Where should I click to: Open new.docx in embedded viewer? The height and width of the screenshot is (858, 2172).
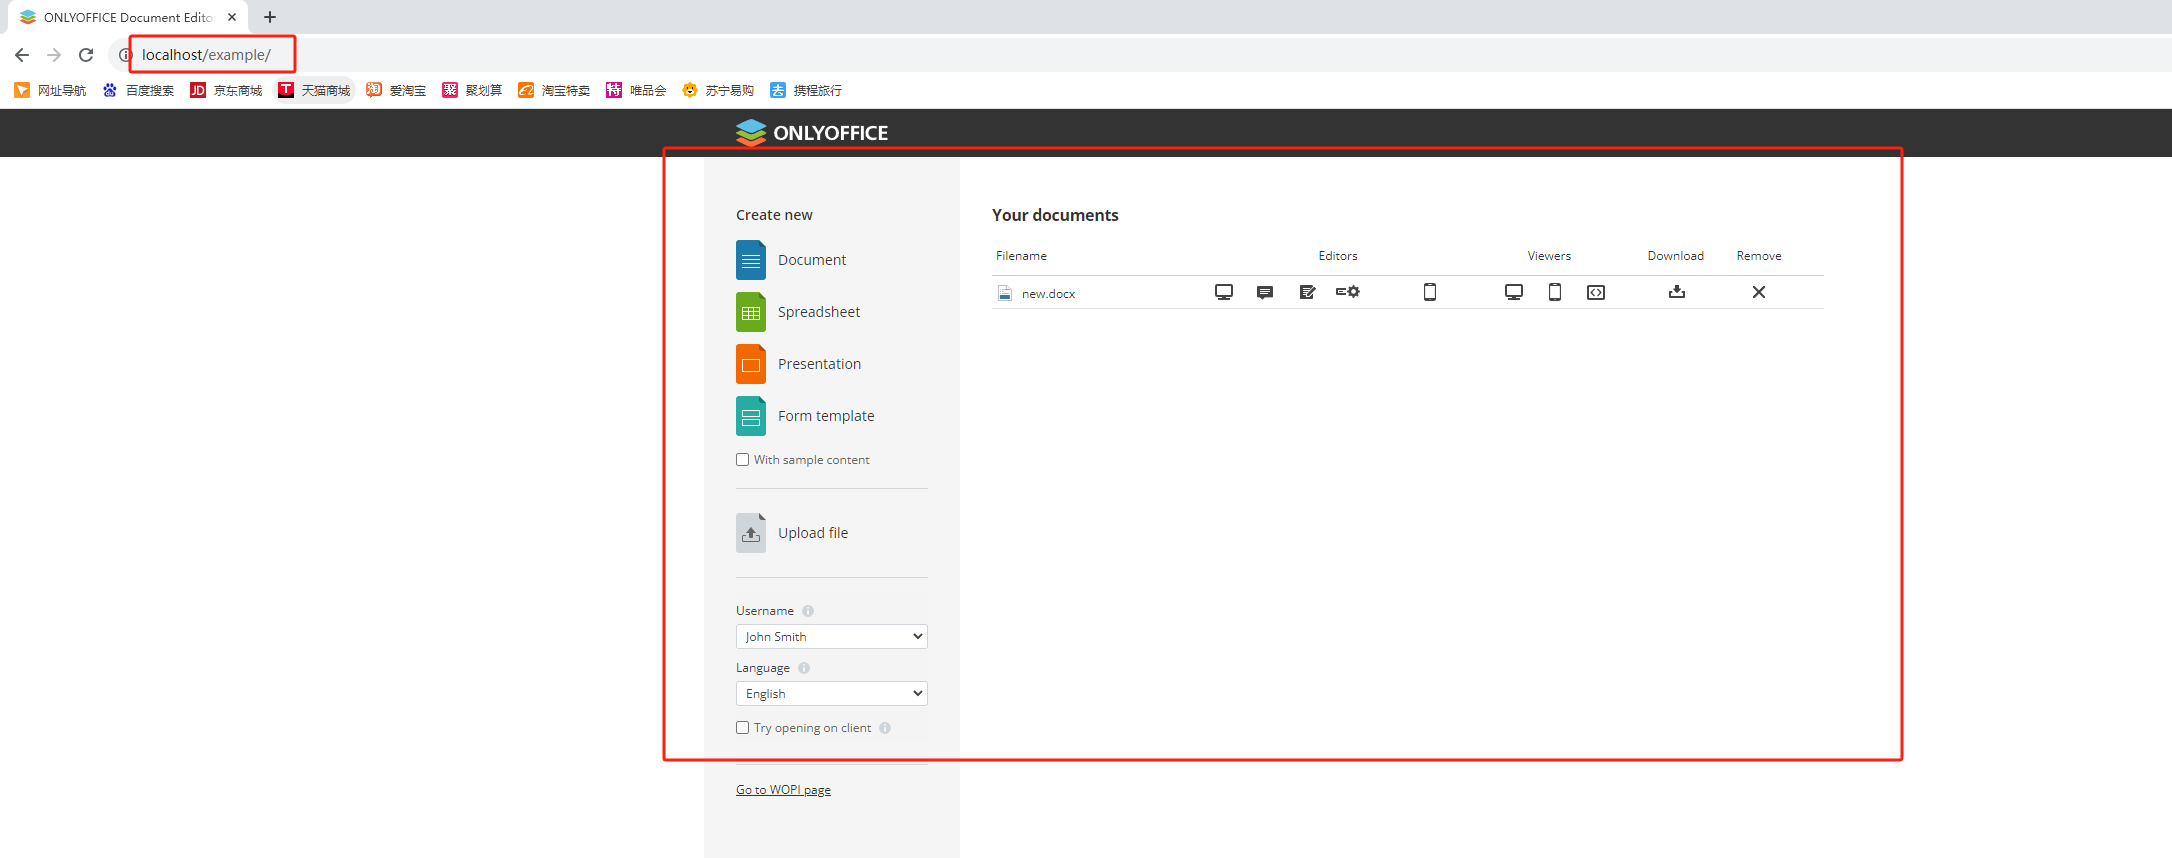click(x=1596, y=292)
